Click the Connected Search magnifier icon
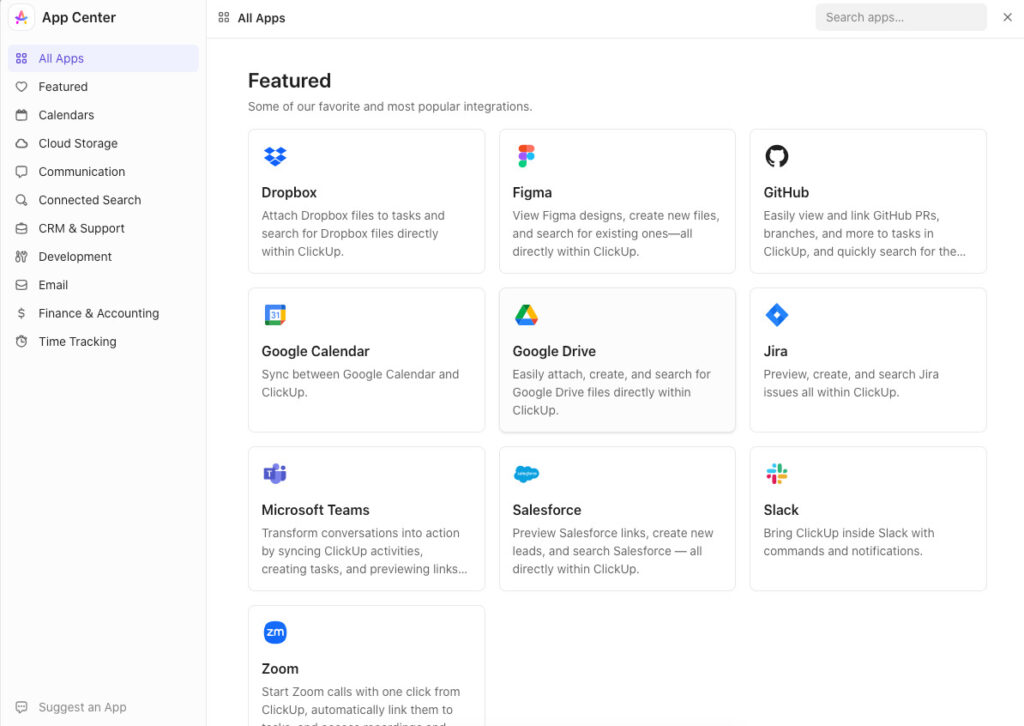Viewport: 1024px width, 726px height. coord(22,200)
